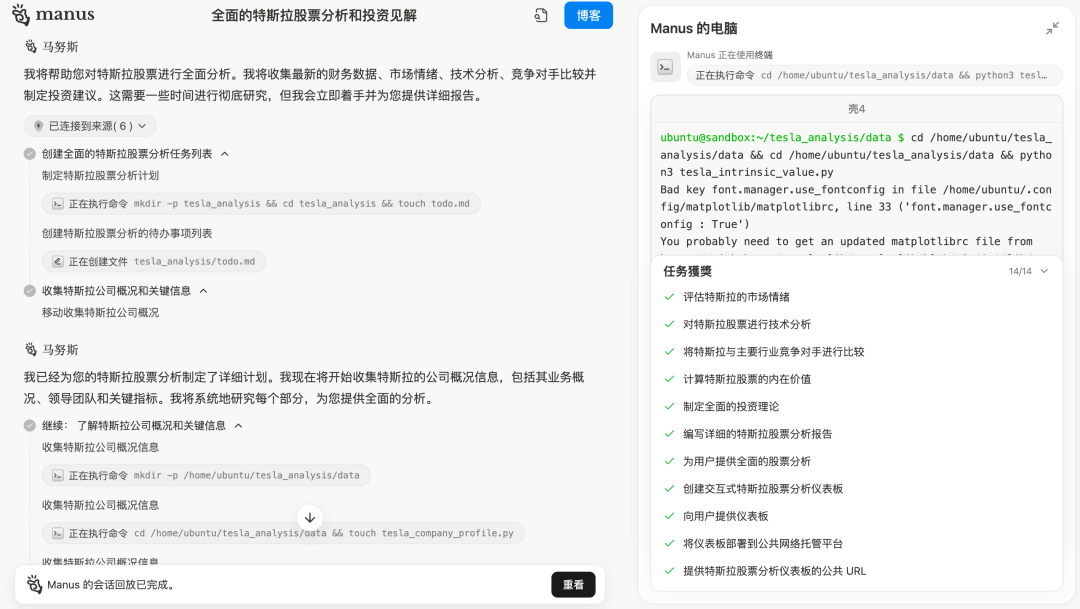Click the checkmark beside 编写详细的特斯拉股票分析报告

(669, 434)
